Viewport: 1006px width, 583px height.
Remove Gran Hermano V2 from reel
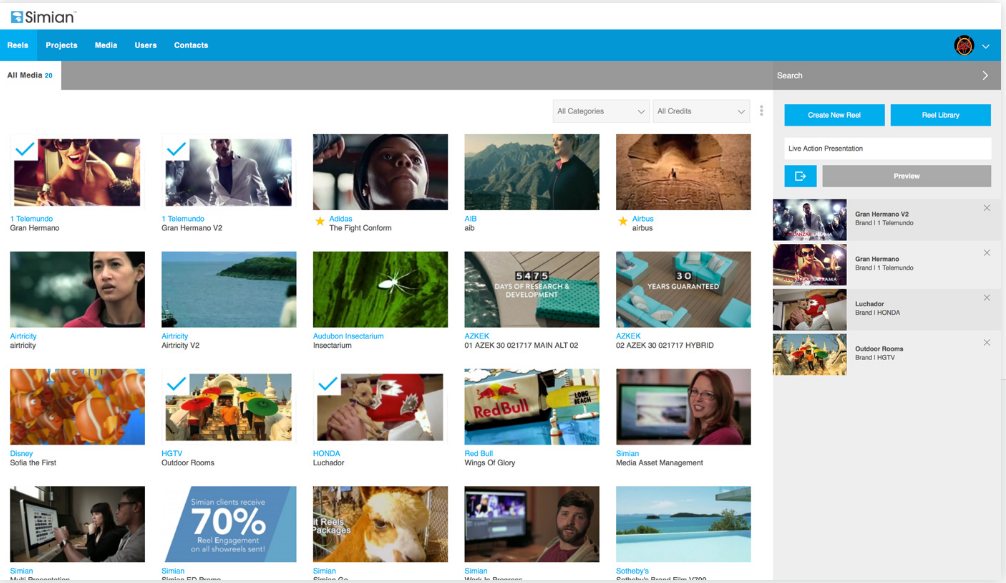(987, 208)
